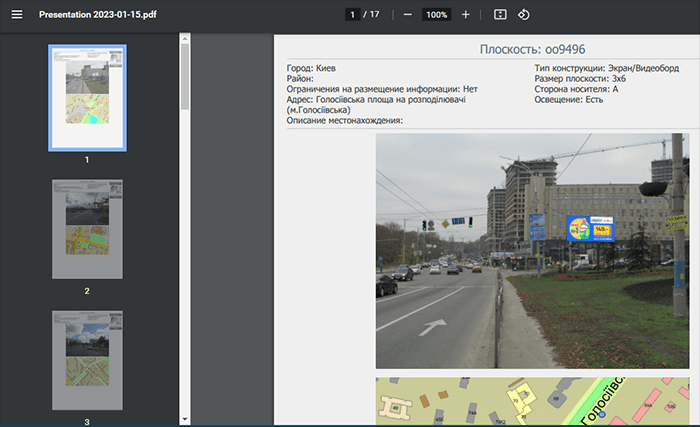Click the total page count 17

click(x=376, y=15)
